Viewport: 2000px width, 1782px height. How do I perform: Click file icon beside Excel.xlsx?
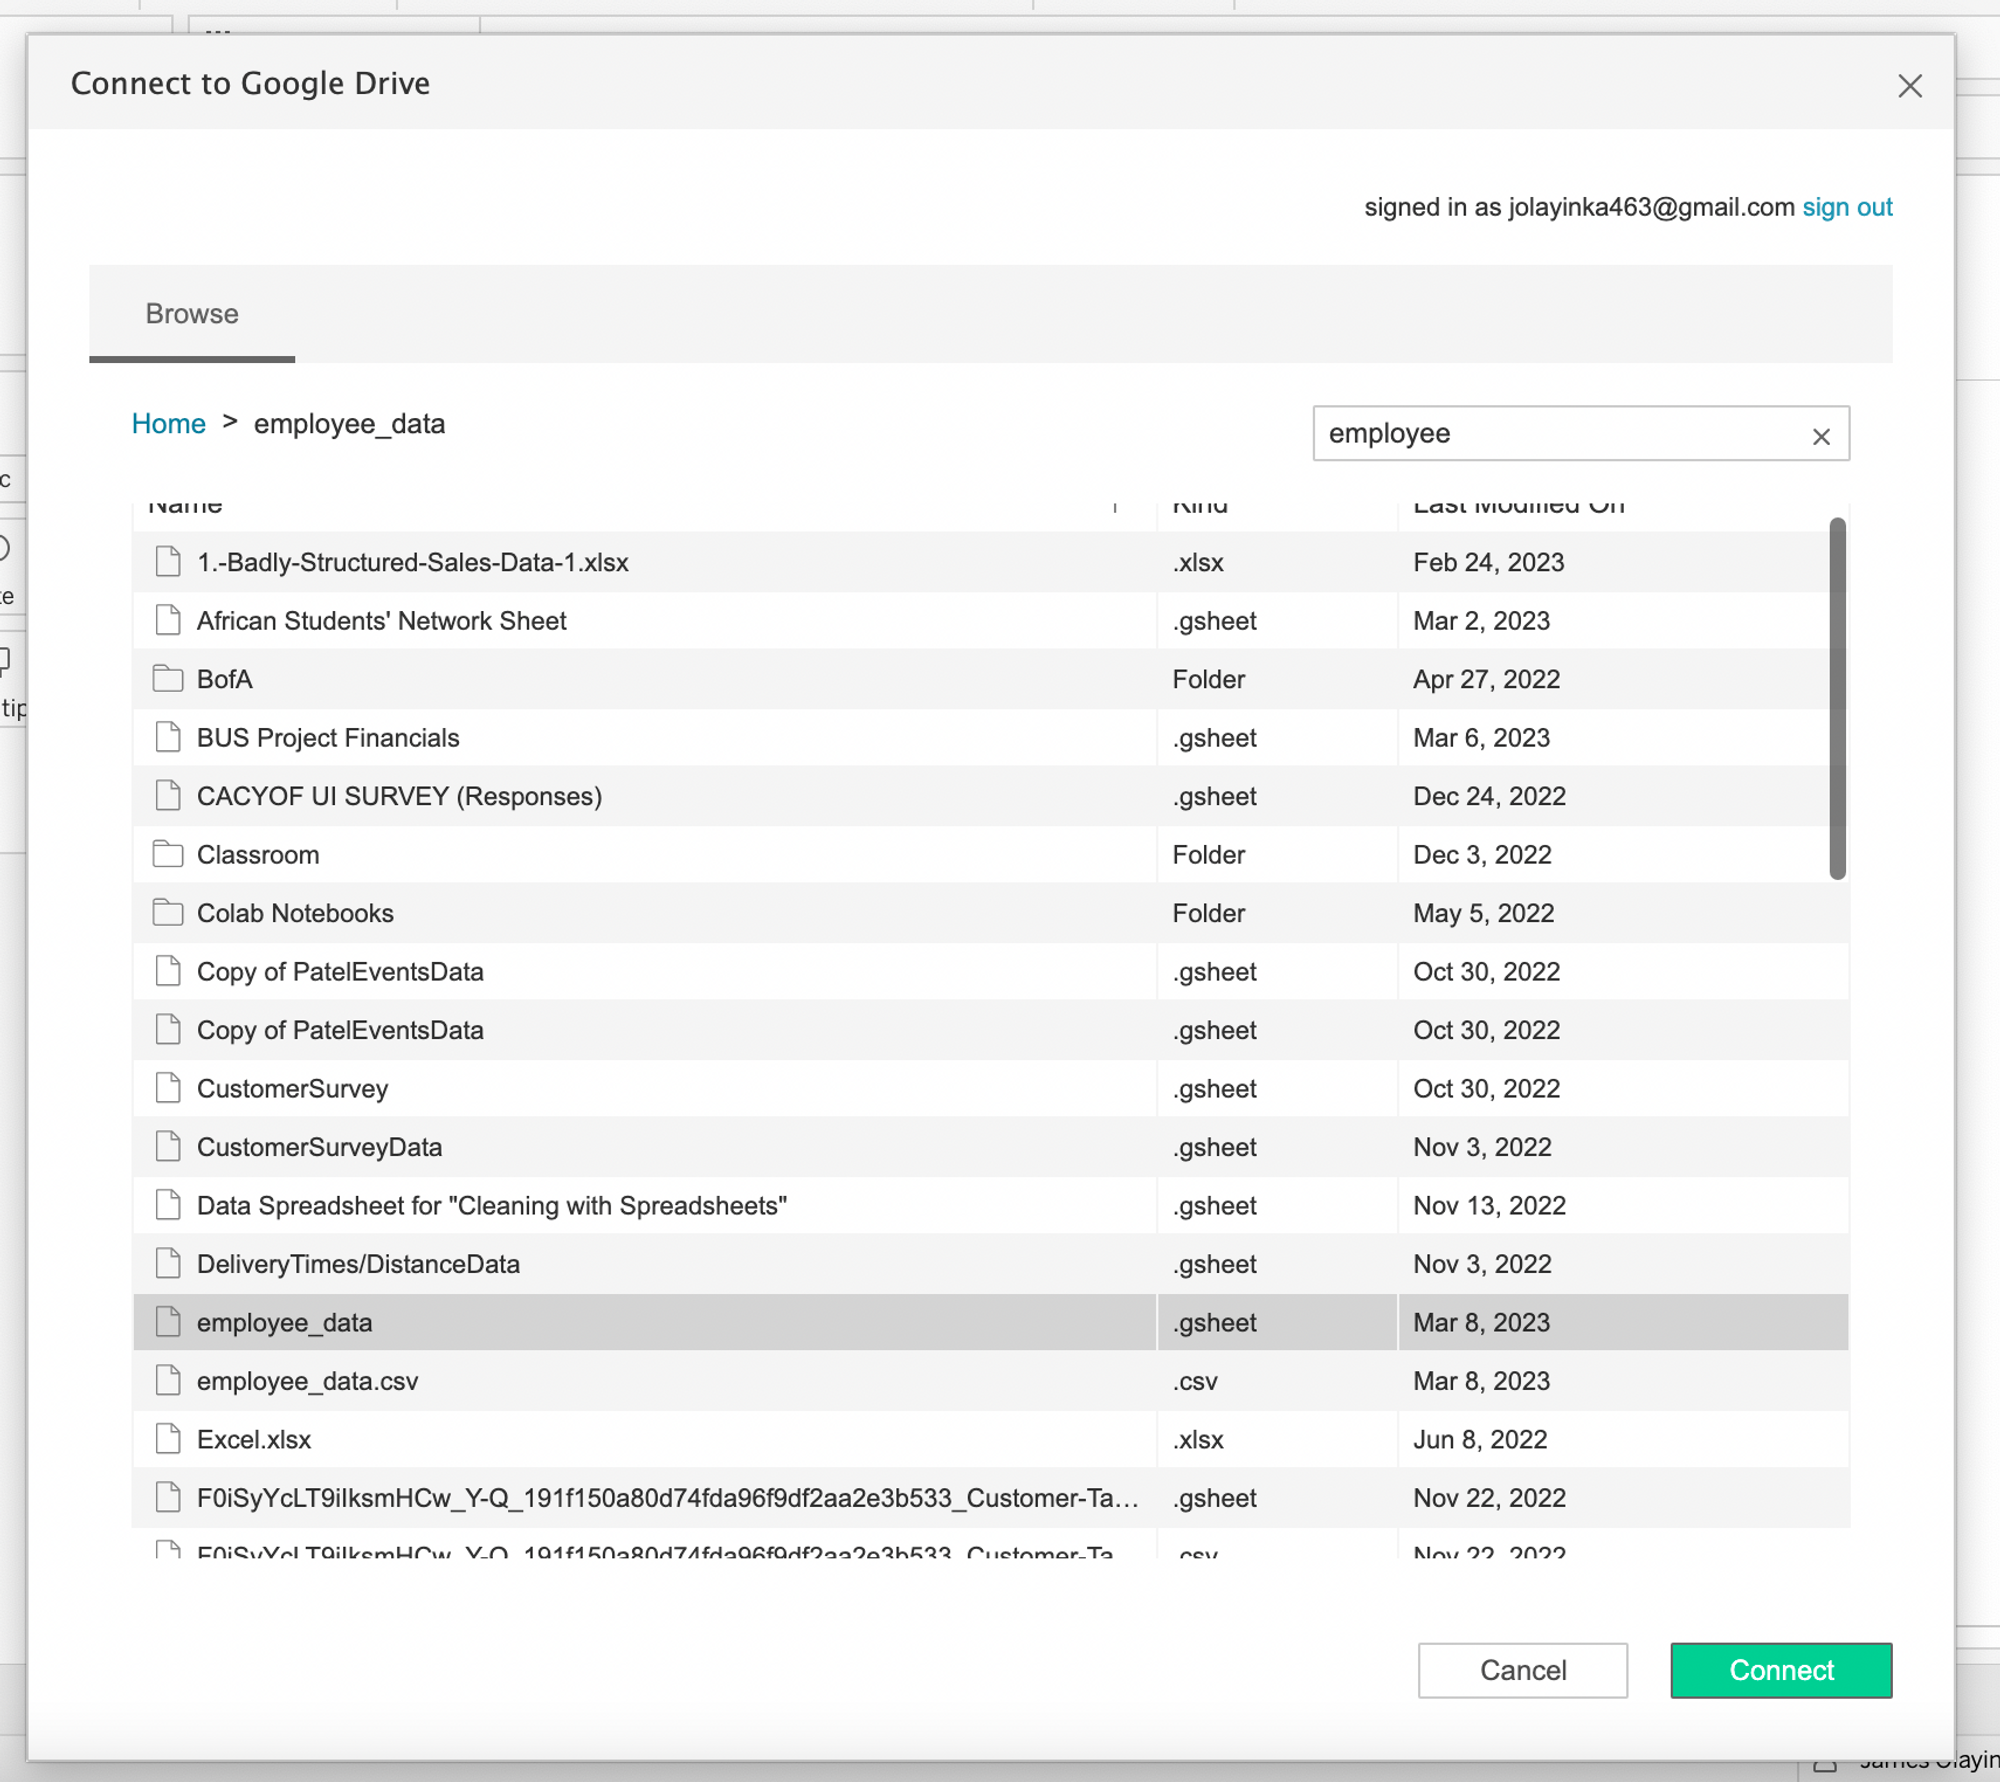click(x=168, y=1438)
